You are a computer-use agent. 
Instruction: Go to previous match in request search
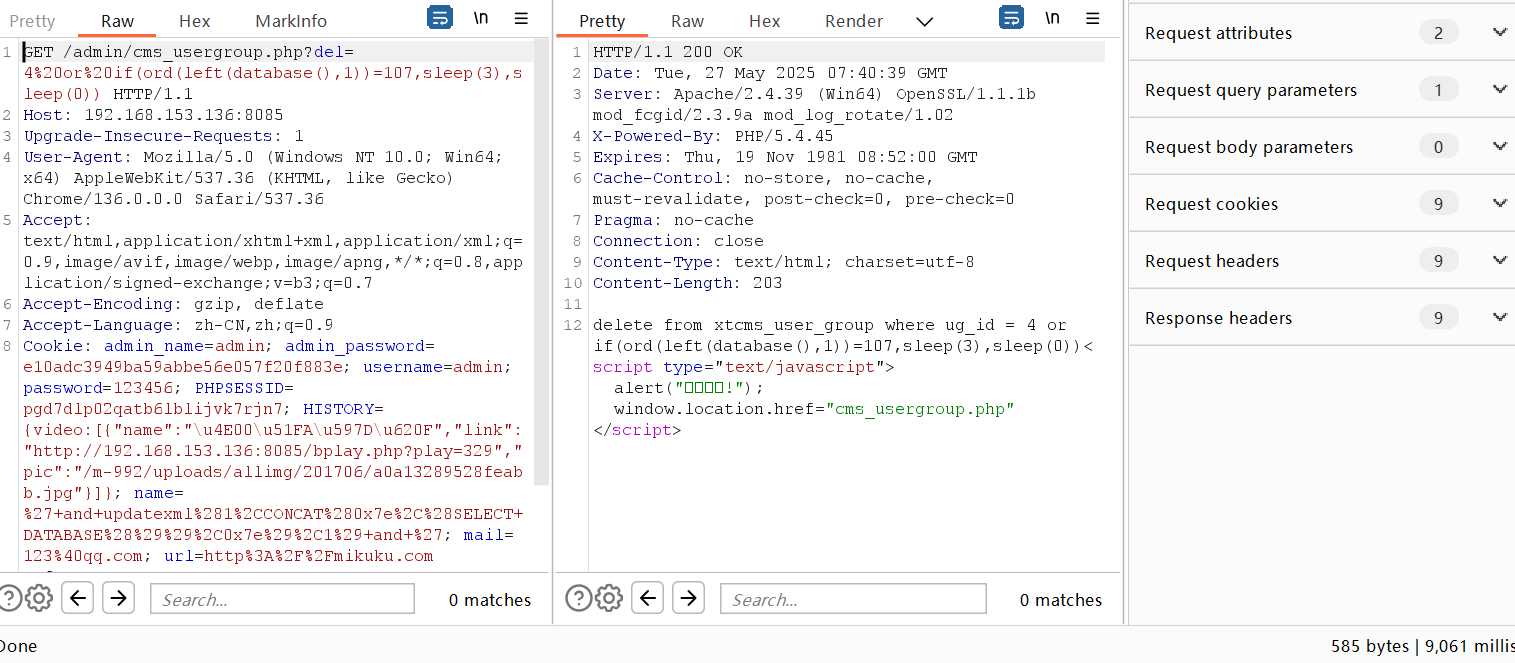tap(78, 598)
